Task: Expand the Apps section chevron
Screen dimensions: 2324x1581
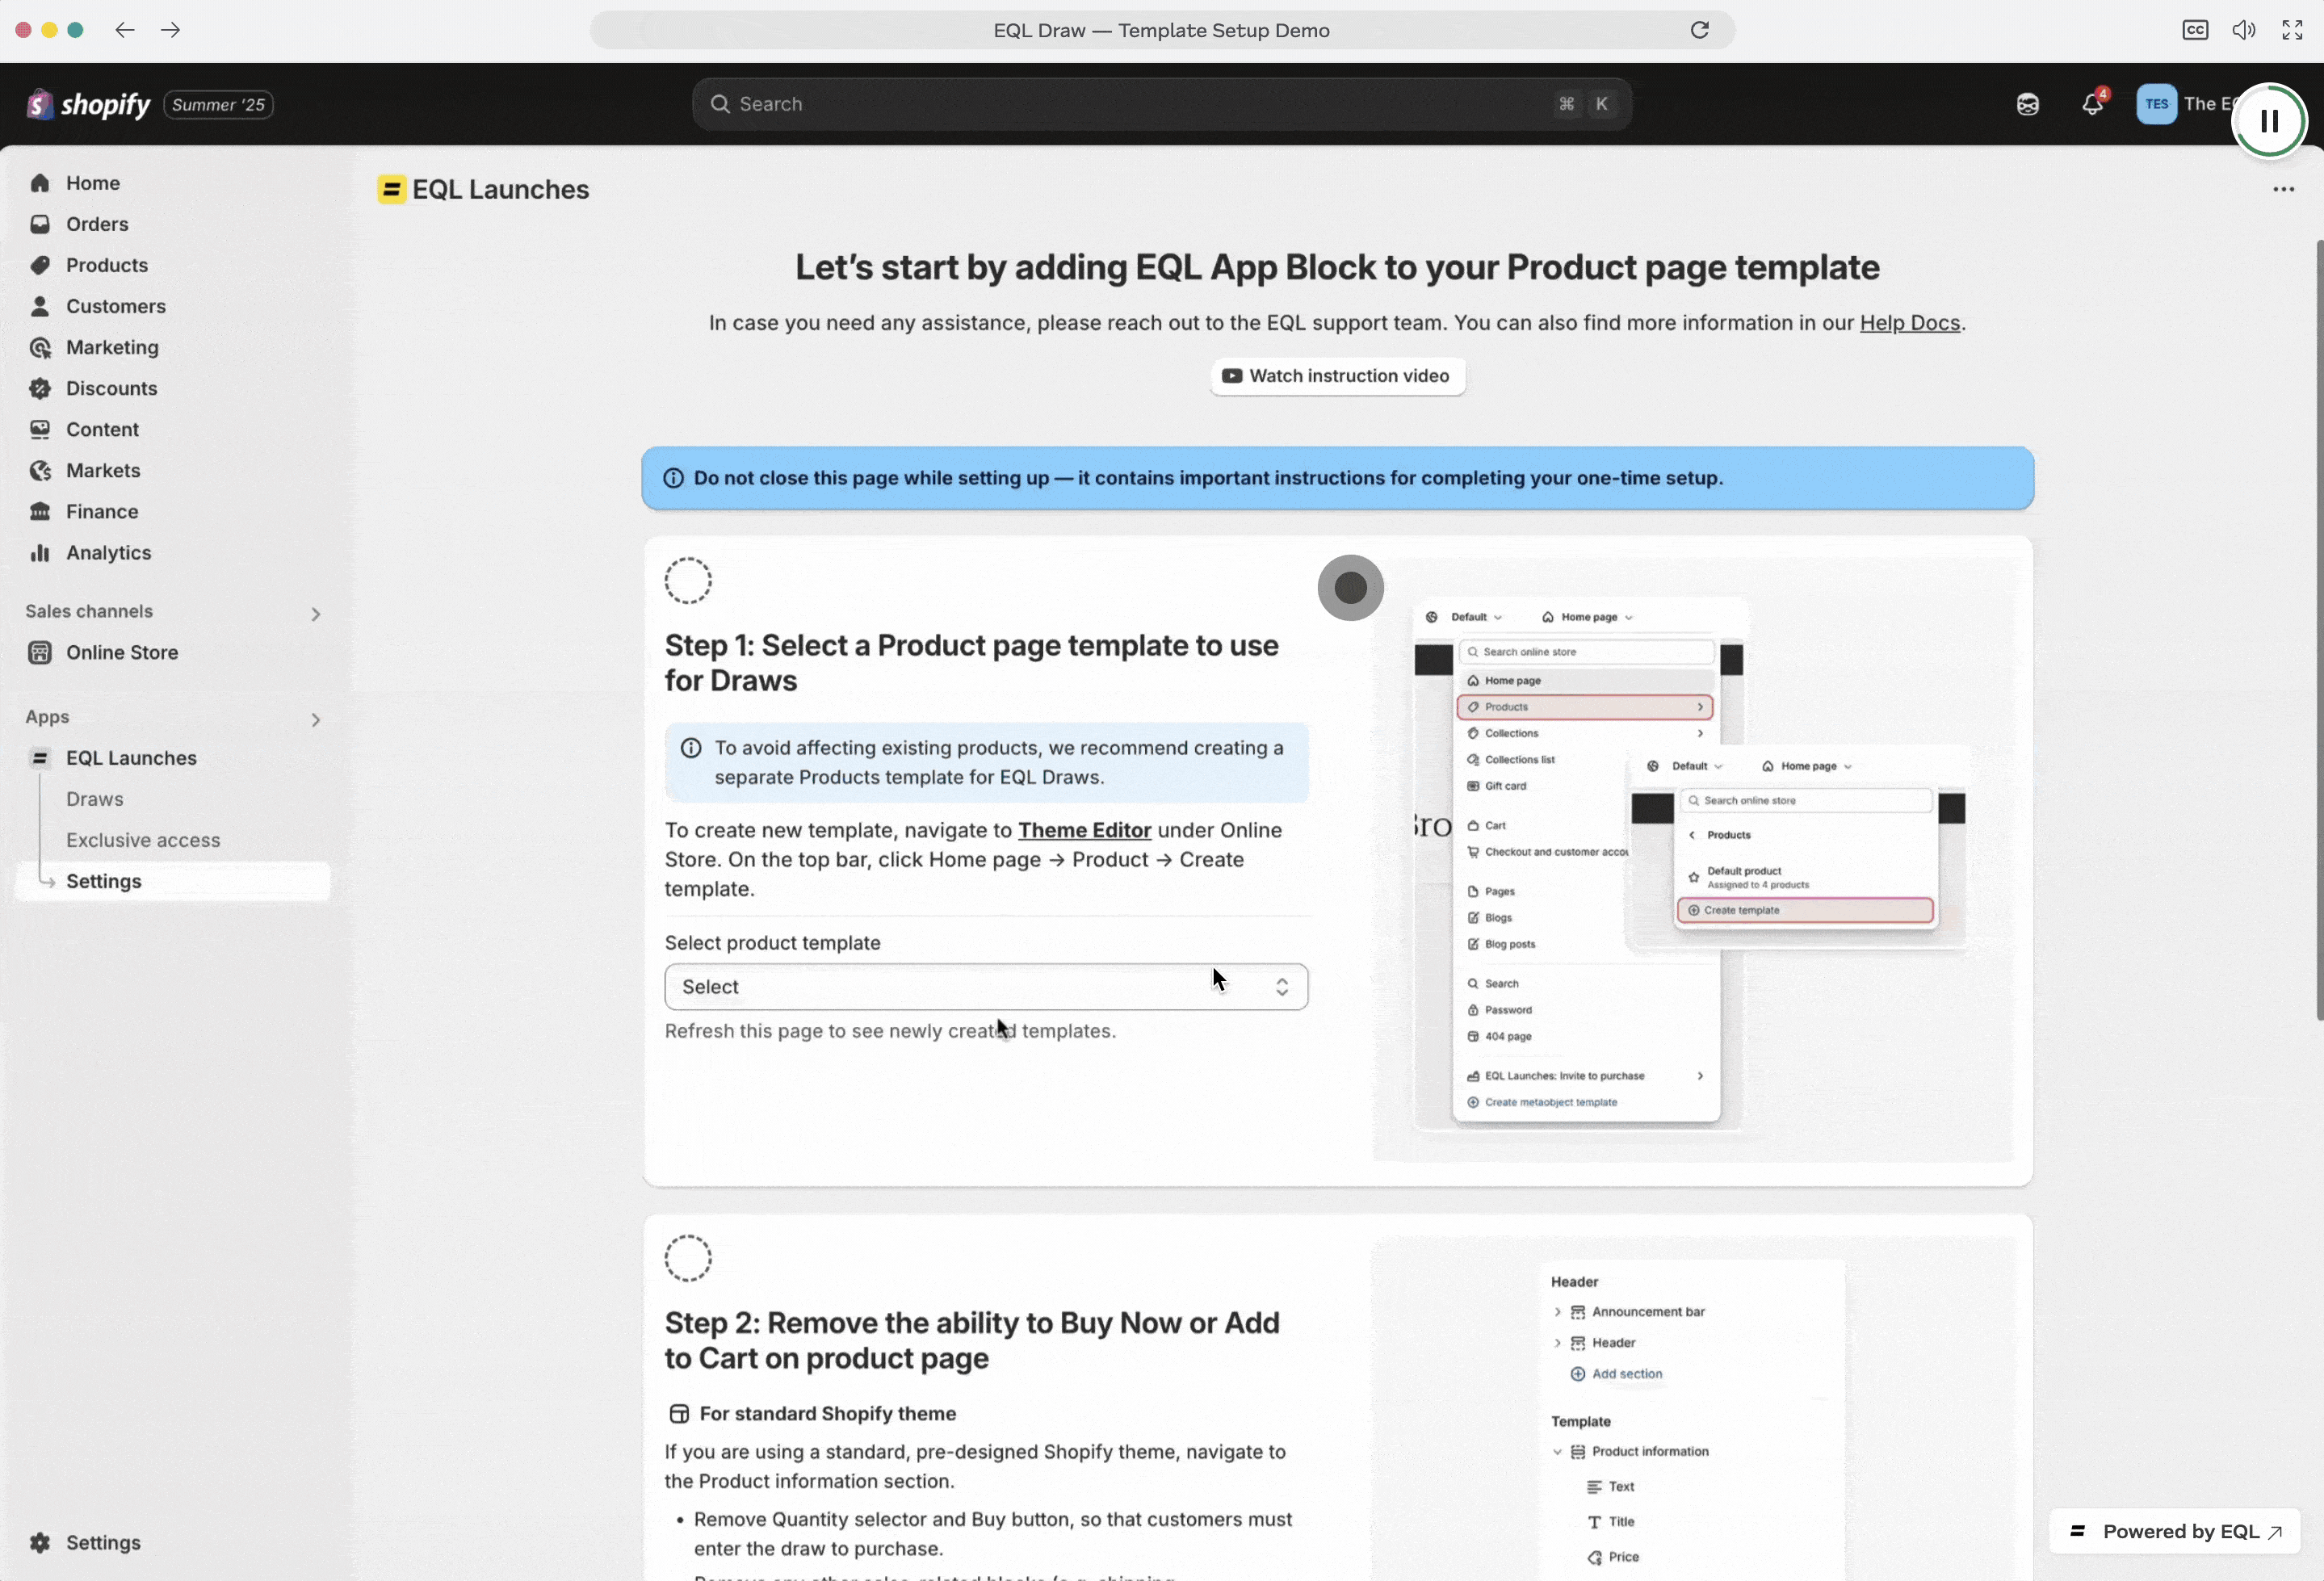Action: (316, 719)
